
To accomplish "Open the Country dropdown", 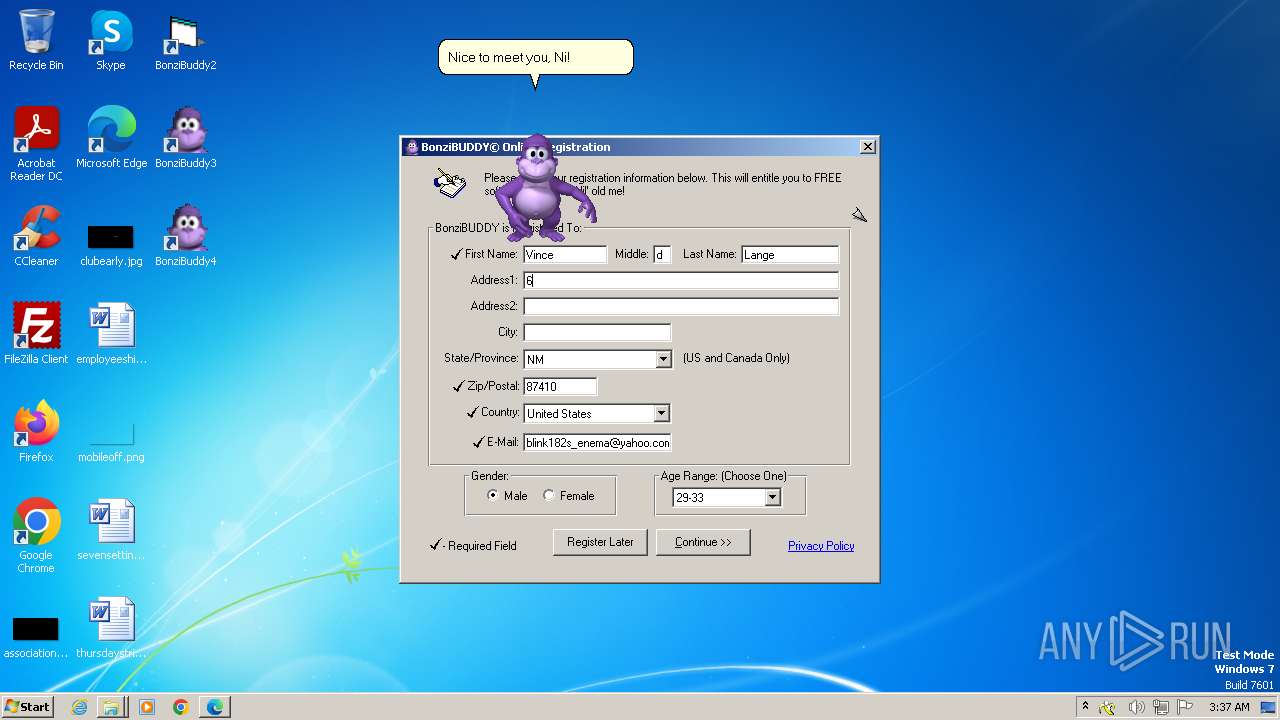I will click(661, 413).
